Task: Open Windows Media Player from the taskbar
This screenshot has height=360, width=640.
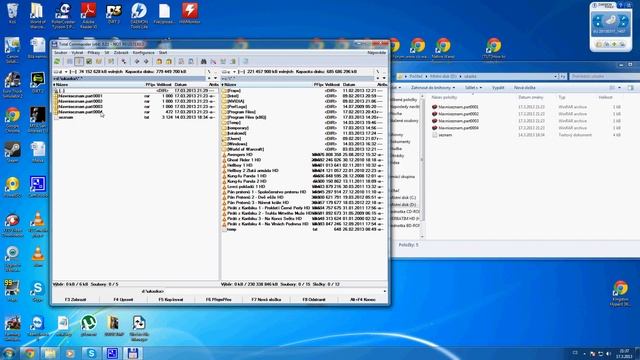Action: point(71,353)
